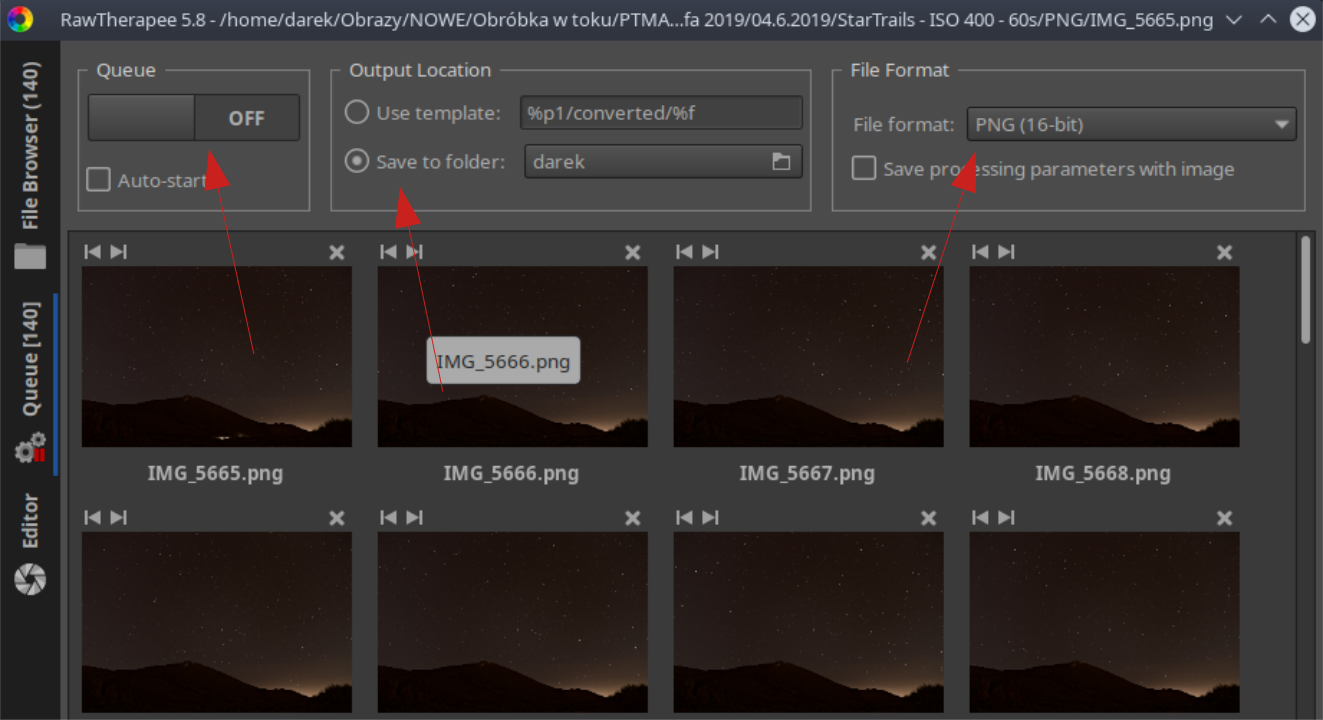Click the vertical queue scrollbar
This screenshot has width=1323, height=720.
pos(1306,290)
